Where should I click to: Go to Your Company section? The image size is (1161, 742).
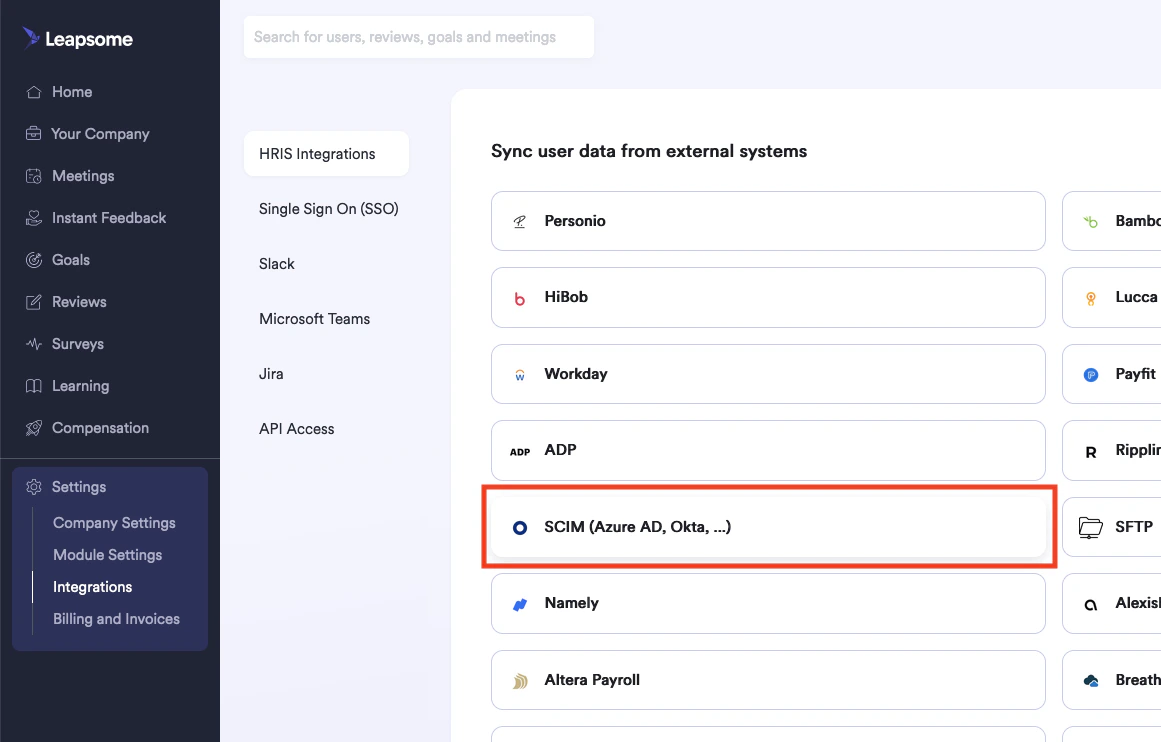(x=100, y=133)
